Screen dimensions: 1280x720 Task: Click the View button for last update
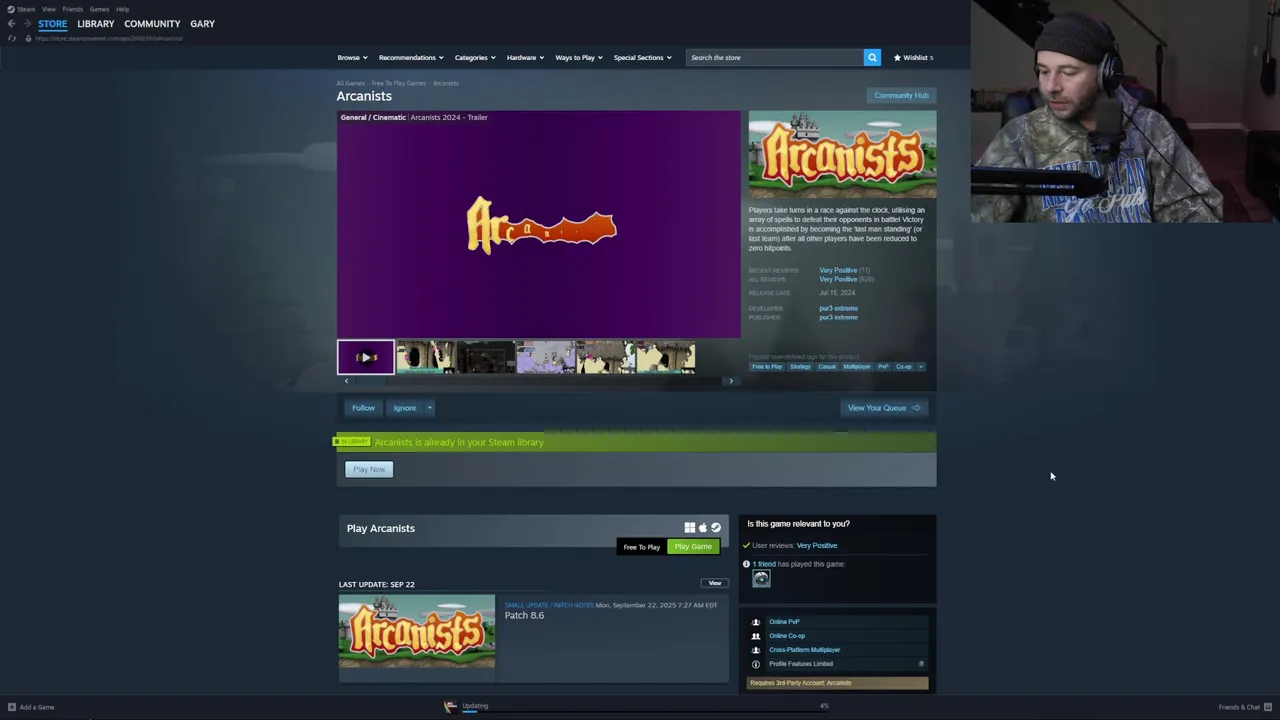click(x=714, y=583)
